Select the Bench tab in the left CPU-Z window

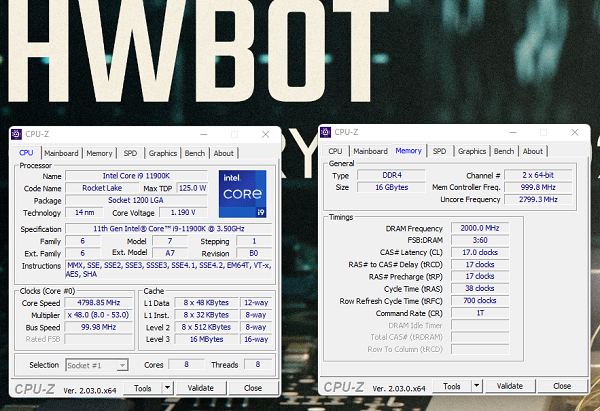click(195, 153)
